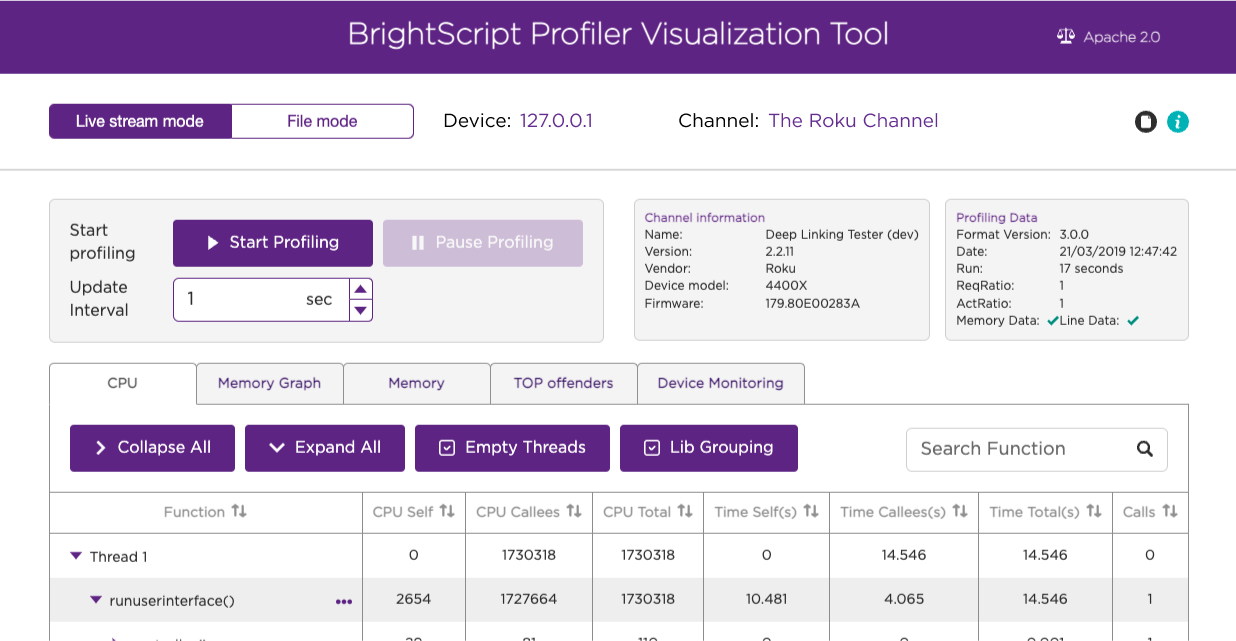Collapse the Thread 1 row
The image size is (1236, 641).
75,556
